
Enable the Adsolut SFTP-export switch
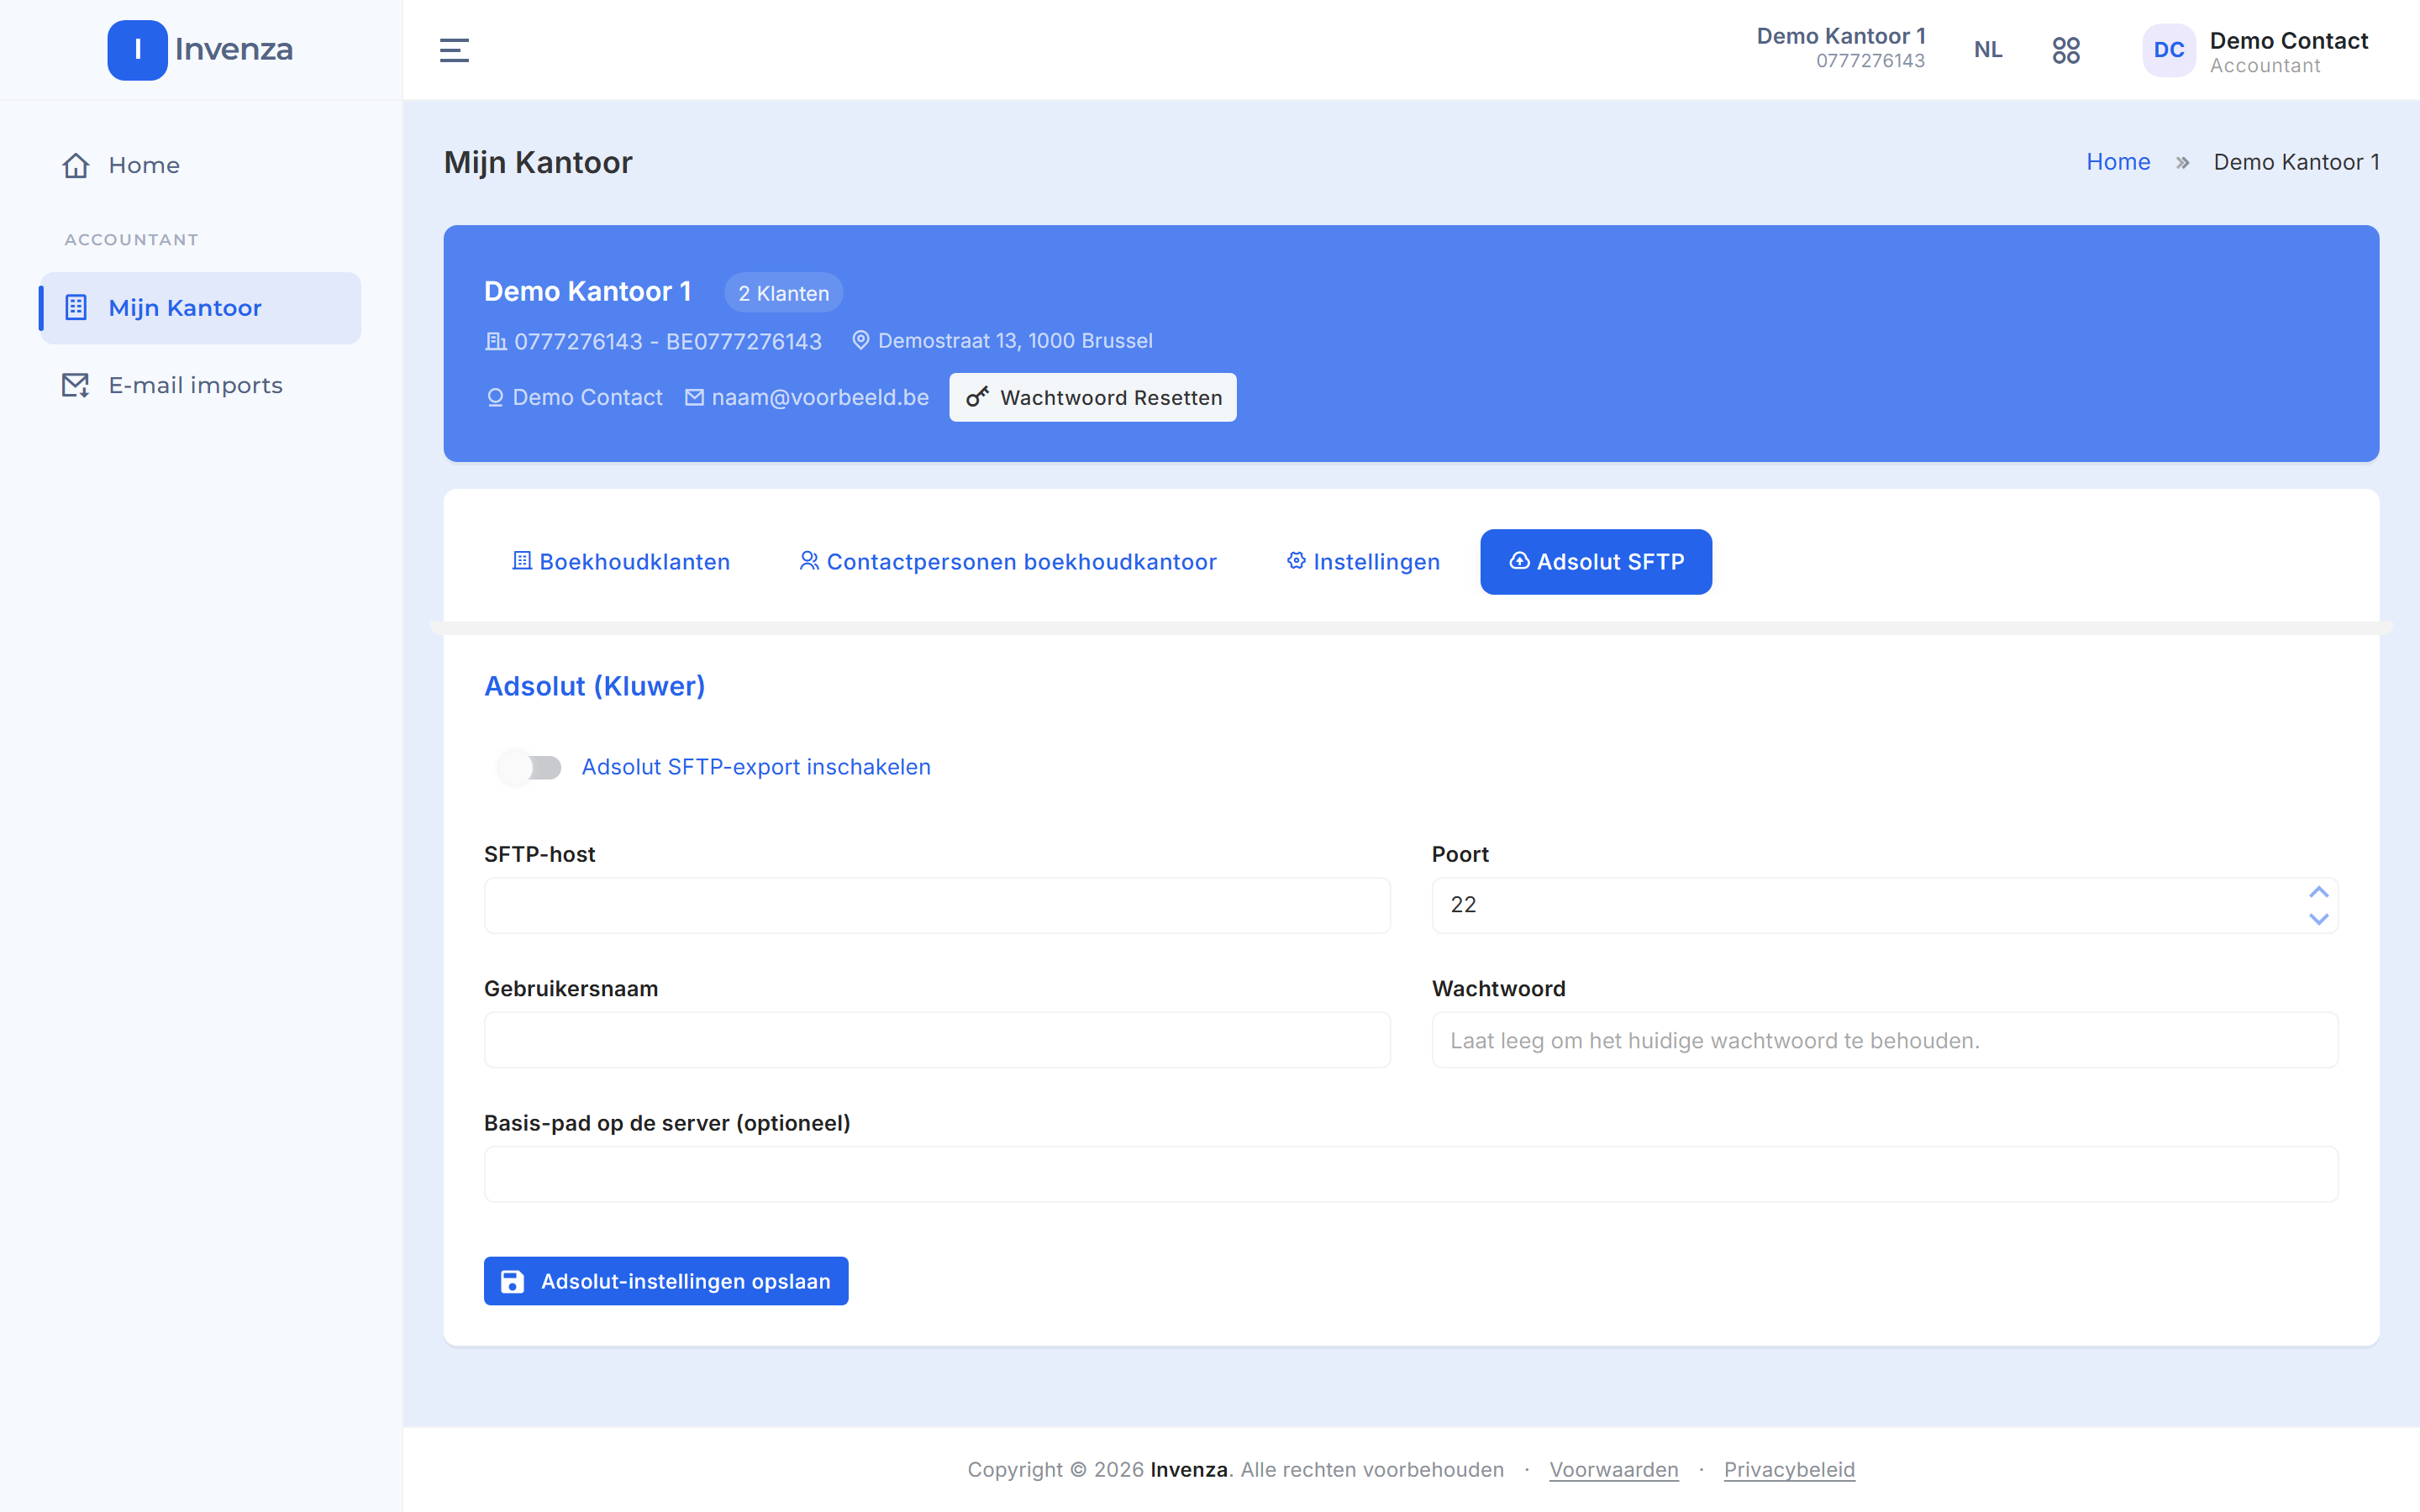click(x=530, y=767)
